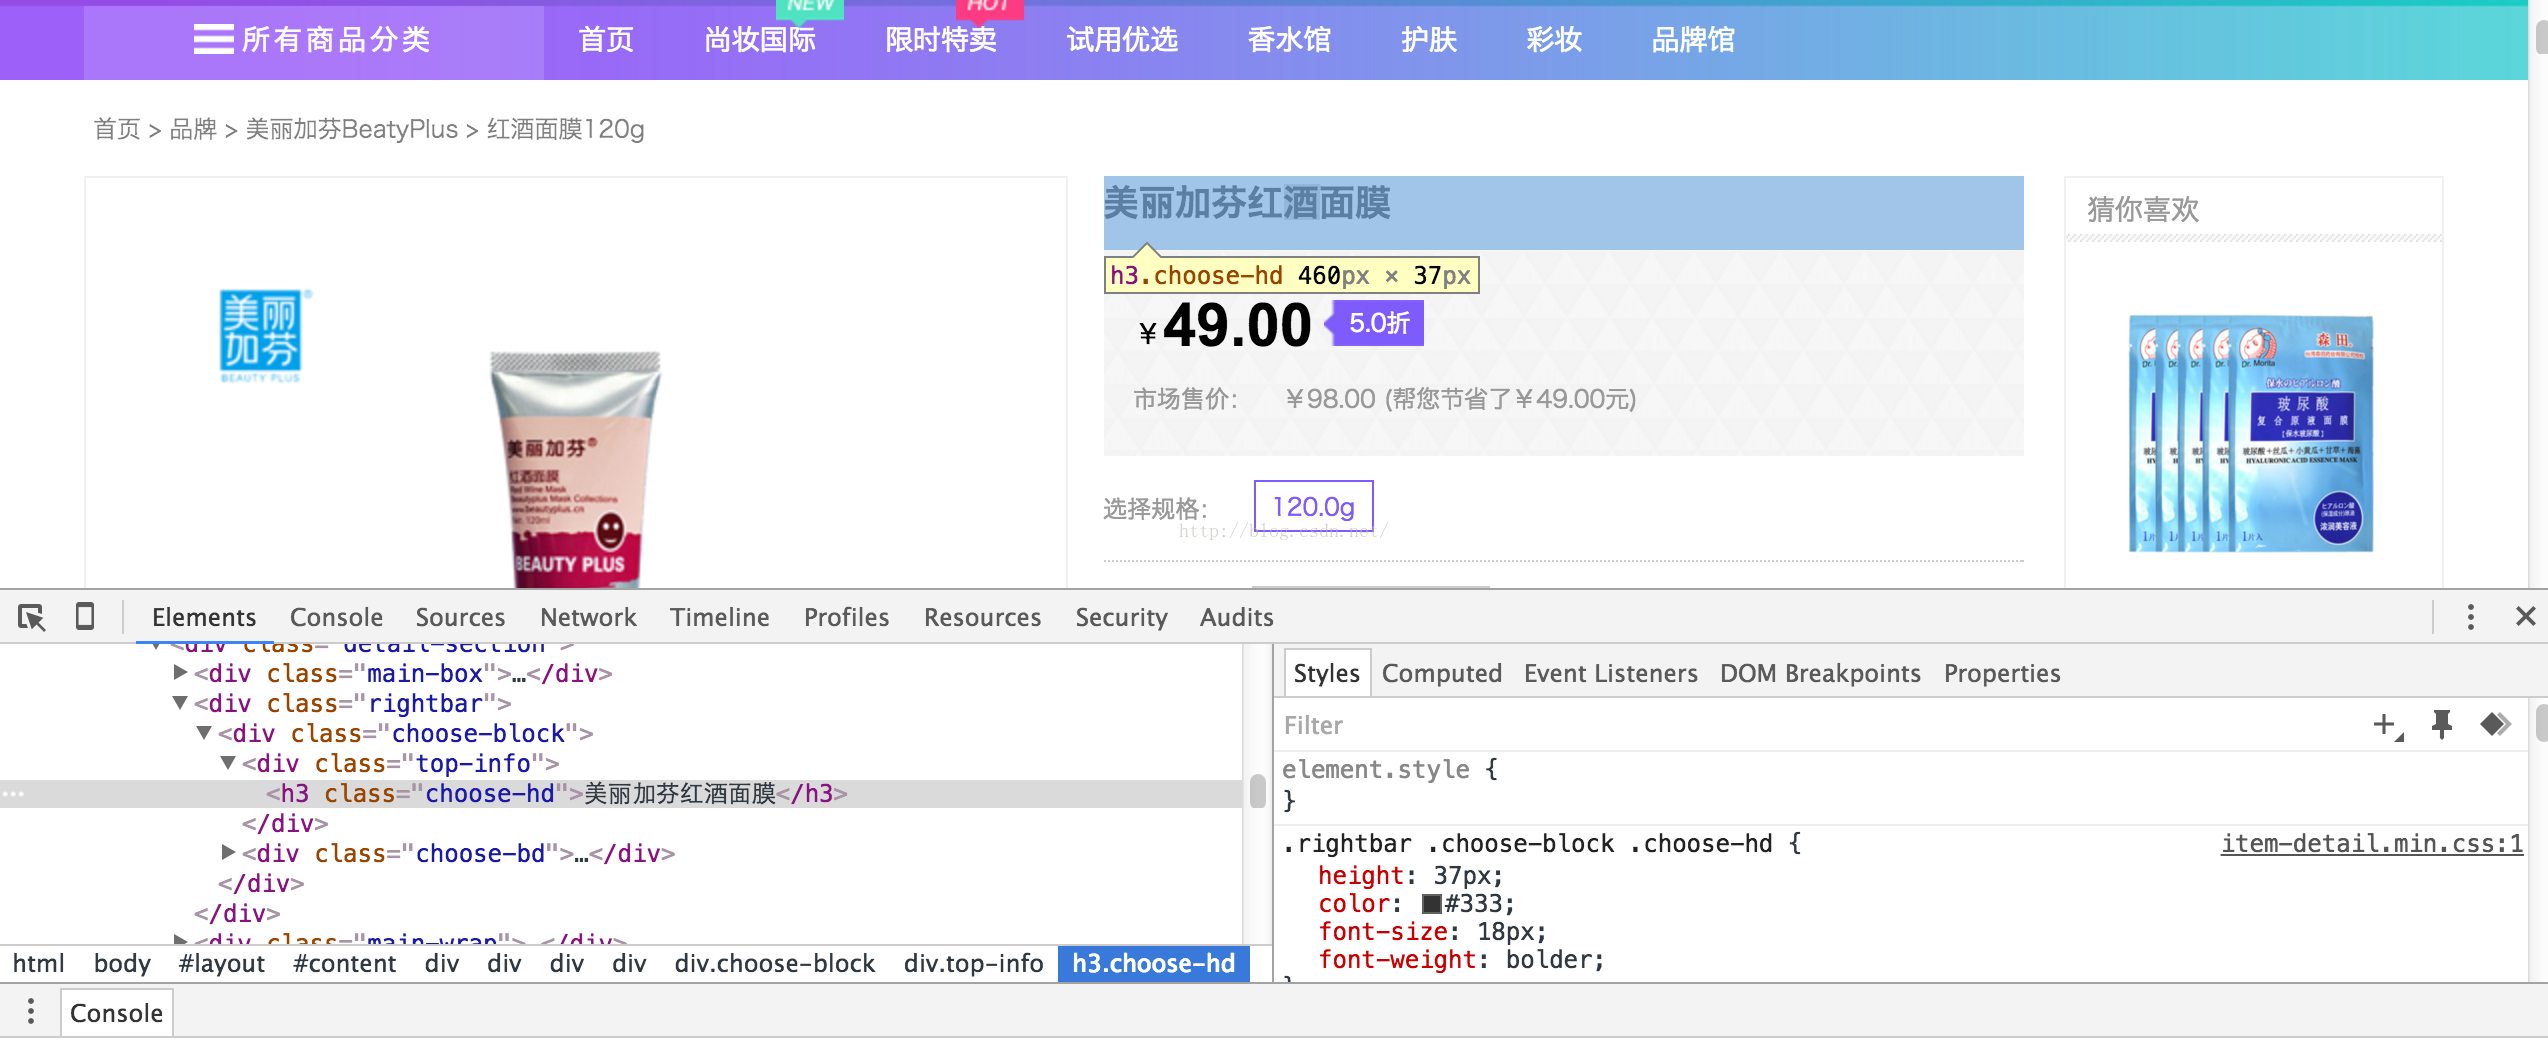Screen dimensions: 2548x1040
Task: Click the h3 choose-hd DOM line
Action: (x=620, y=793)
